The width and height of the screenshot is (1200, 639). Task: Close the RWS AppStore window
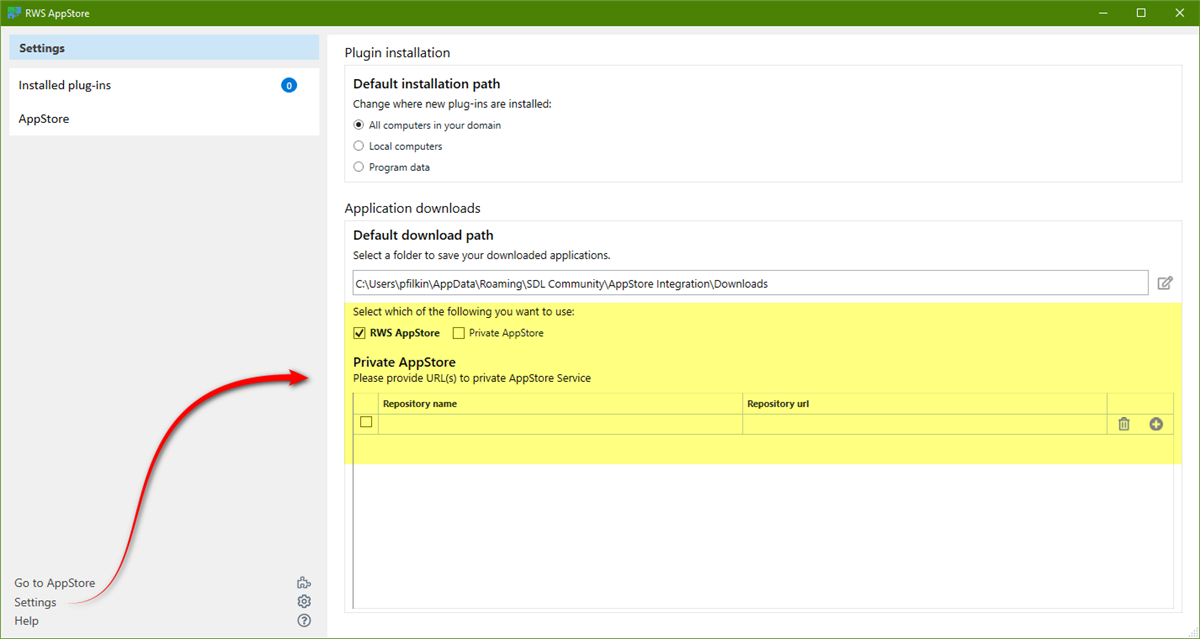tap(1180, 13)
